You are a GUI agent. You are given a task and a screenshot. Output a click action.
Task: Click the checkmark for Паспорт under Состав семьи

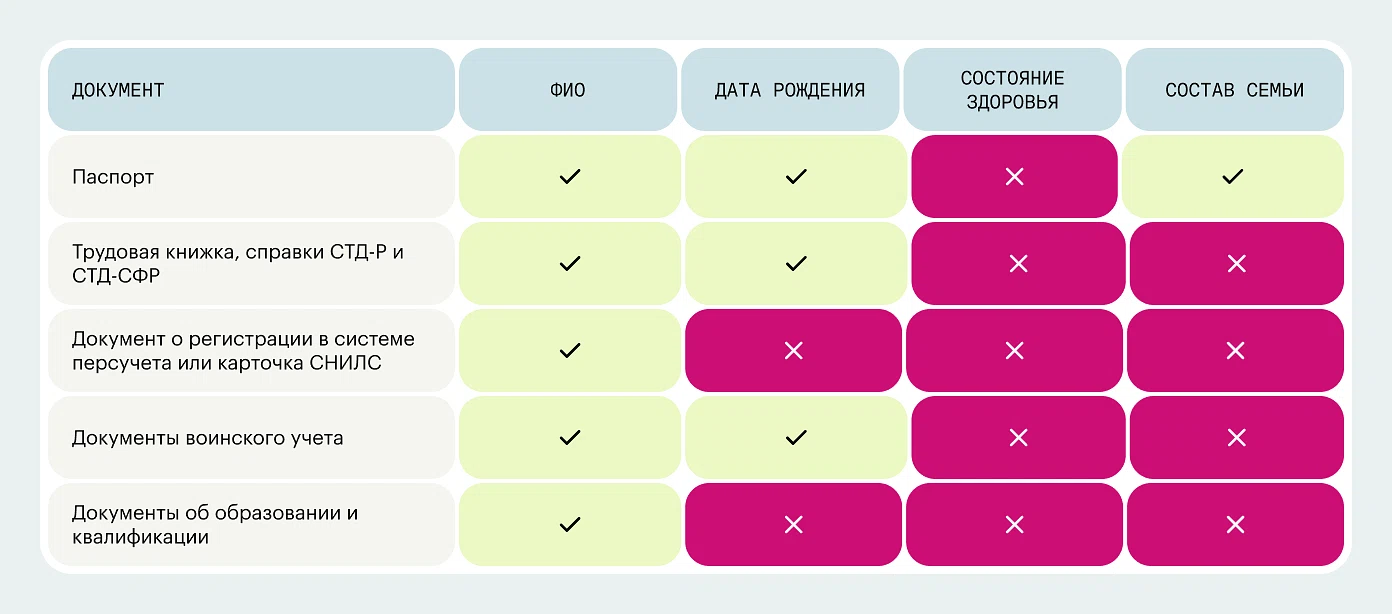[1232, 177]
